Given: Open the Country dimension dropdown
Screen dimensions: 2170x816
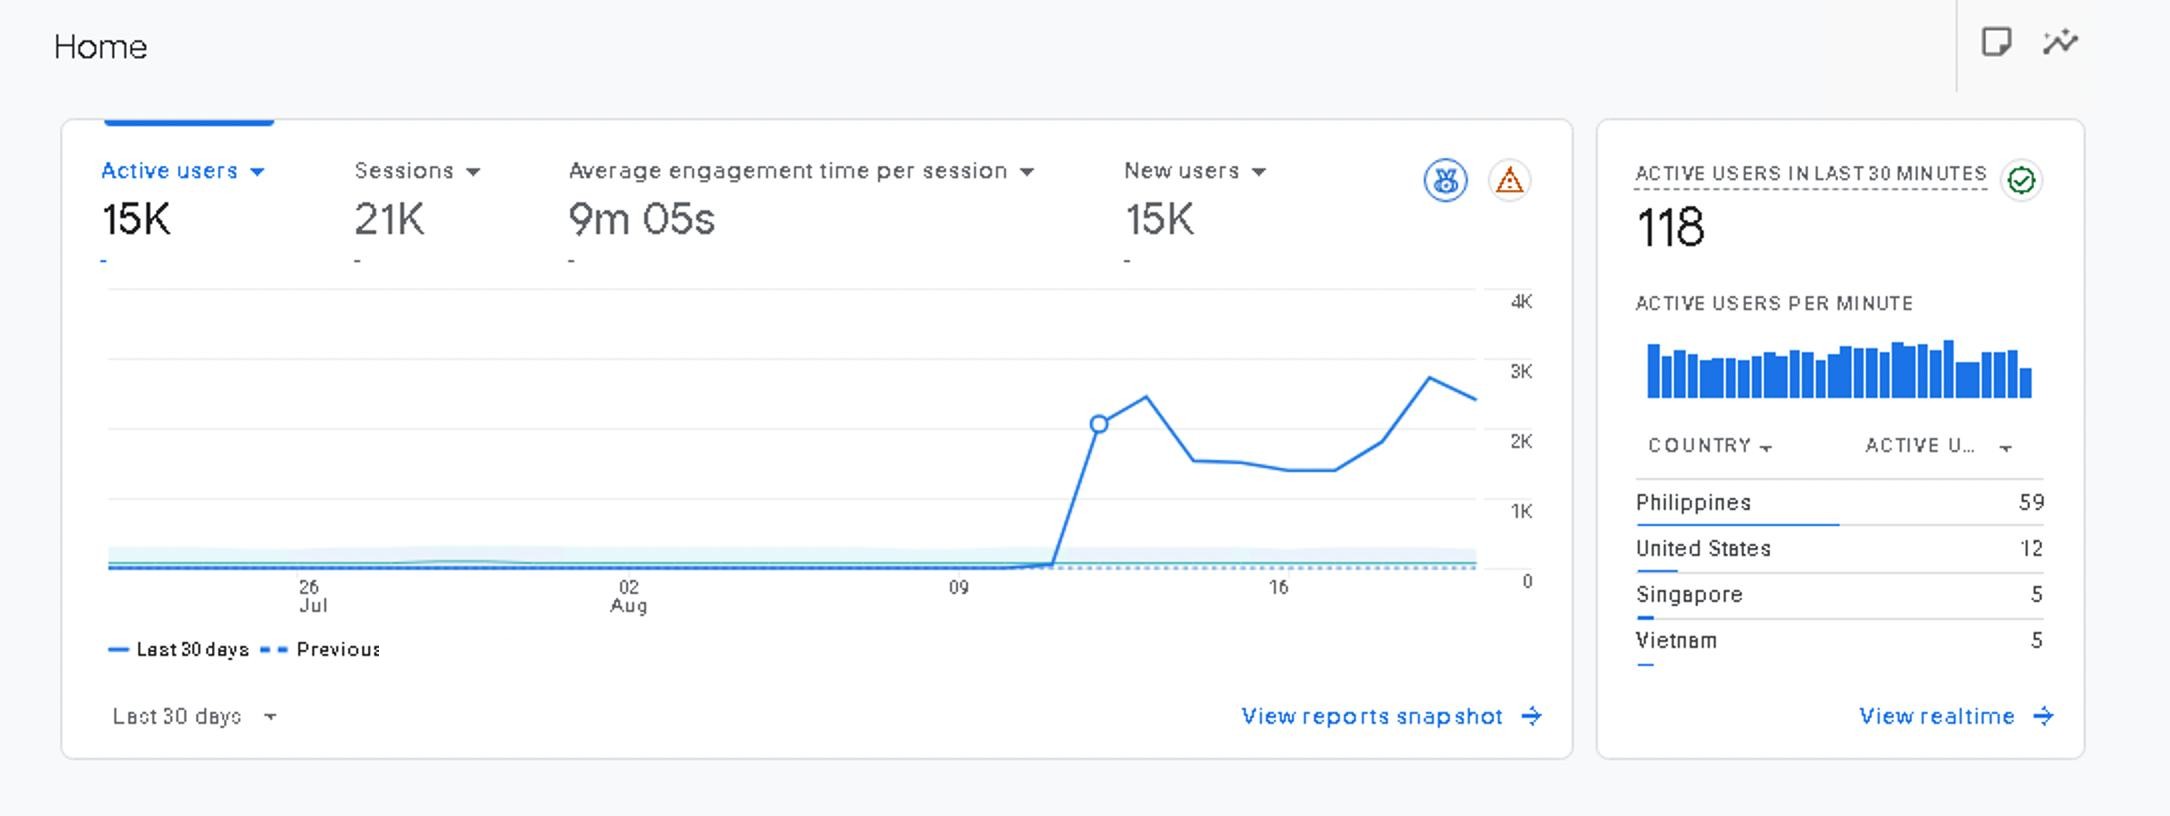Looking at the screenshot, I should (x=1709, y=446).
